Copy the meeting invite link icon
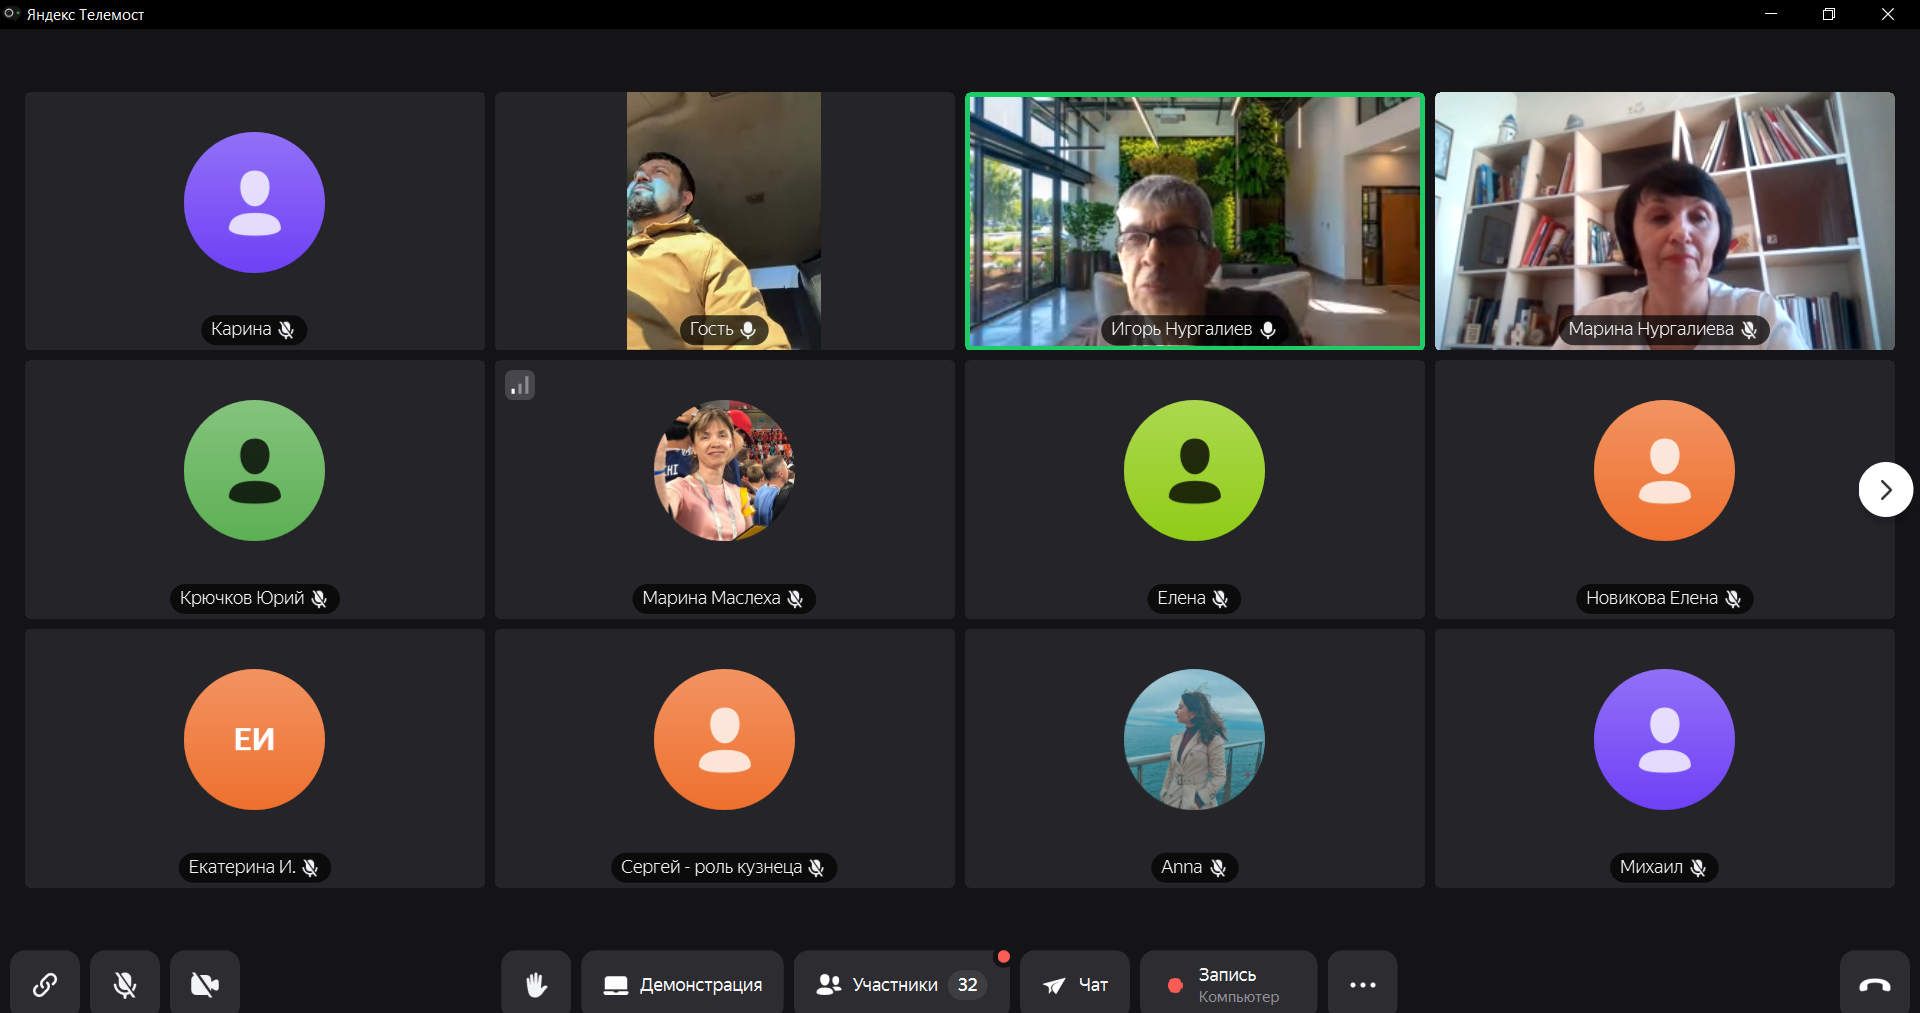 pos(45,984)
